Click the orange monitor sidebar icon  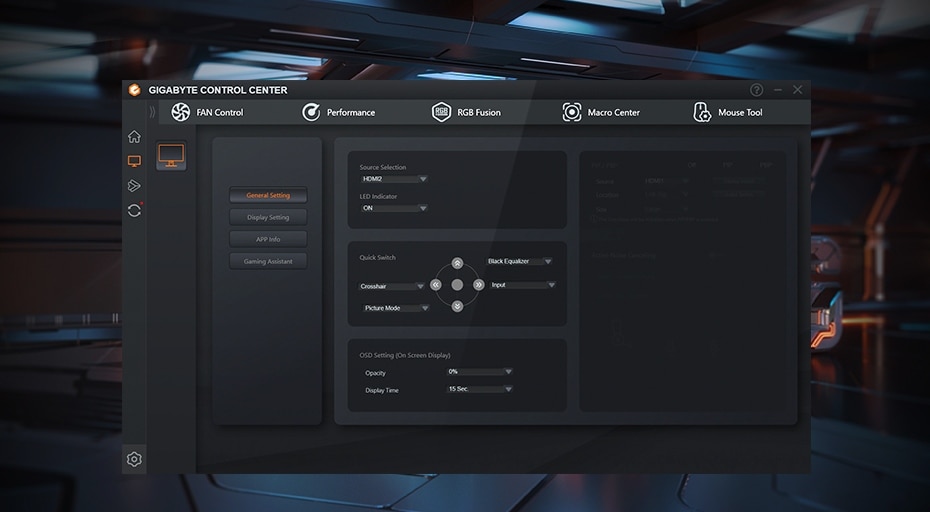click(x=134, y=161)
